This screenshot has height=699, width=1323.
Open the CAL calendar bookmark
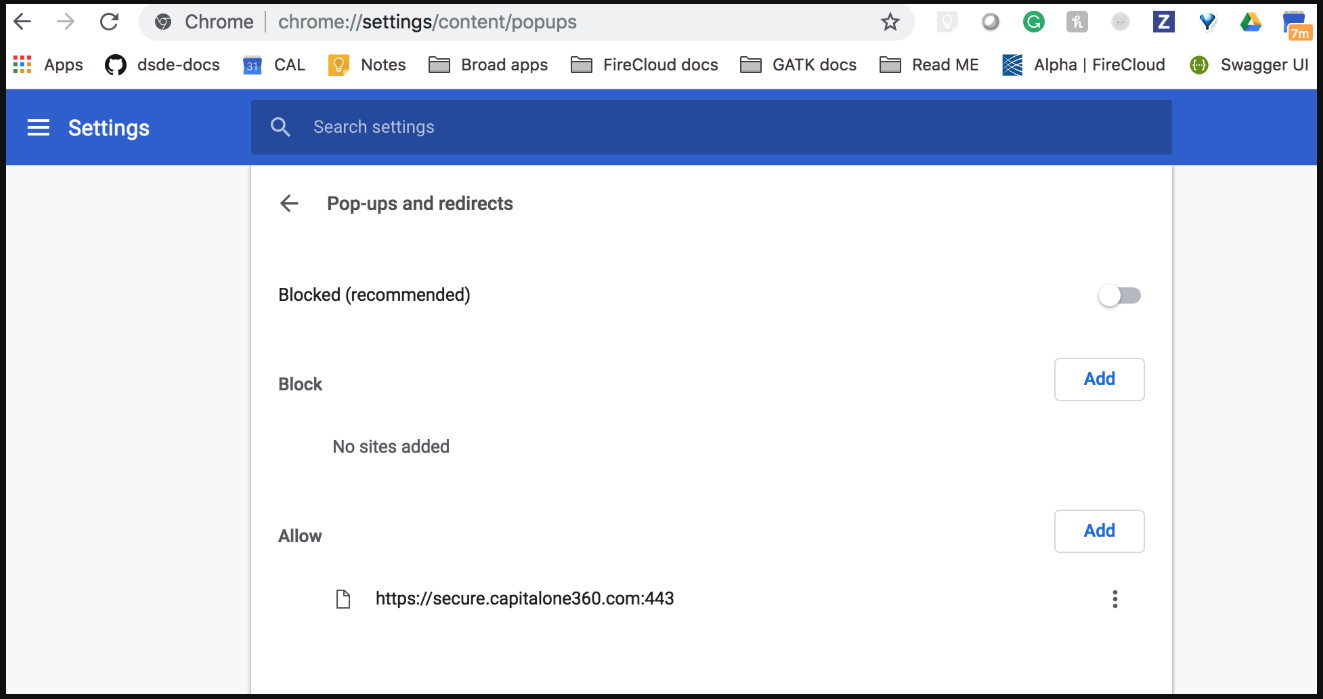274,65
